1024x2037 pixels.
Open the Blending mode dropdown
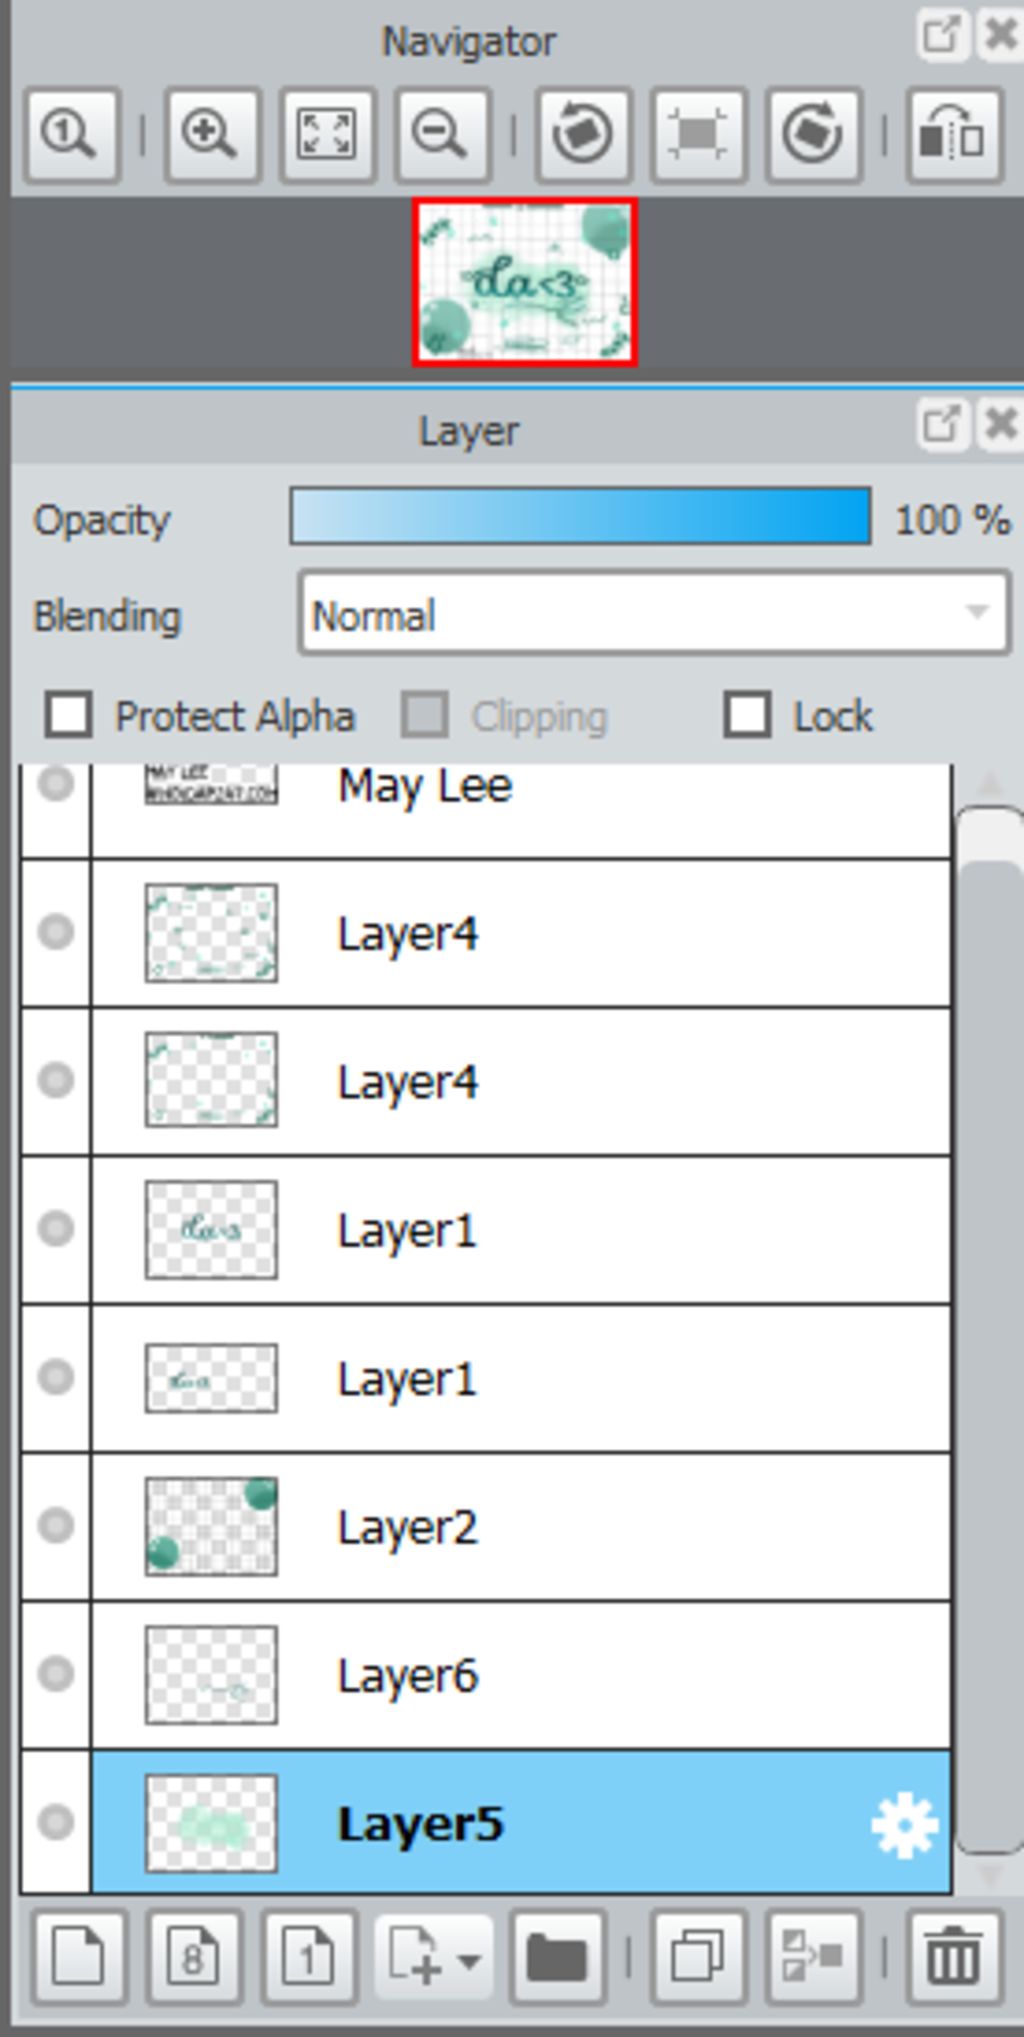[654, 615]
